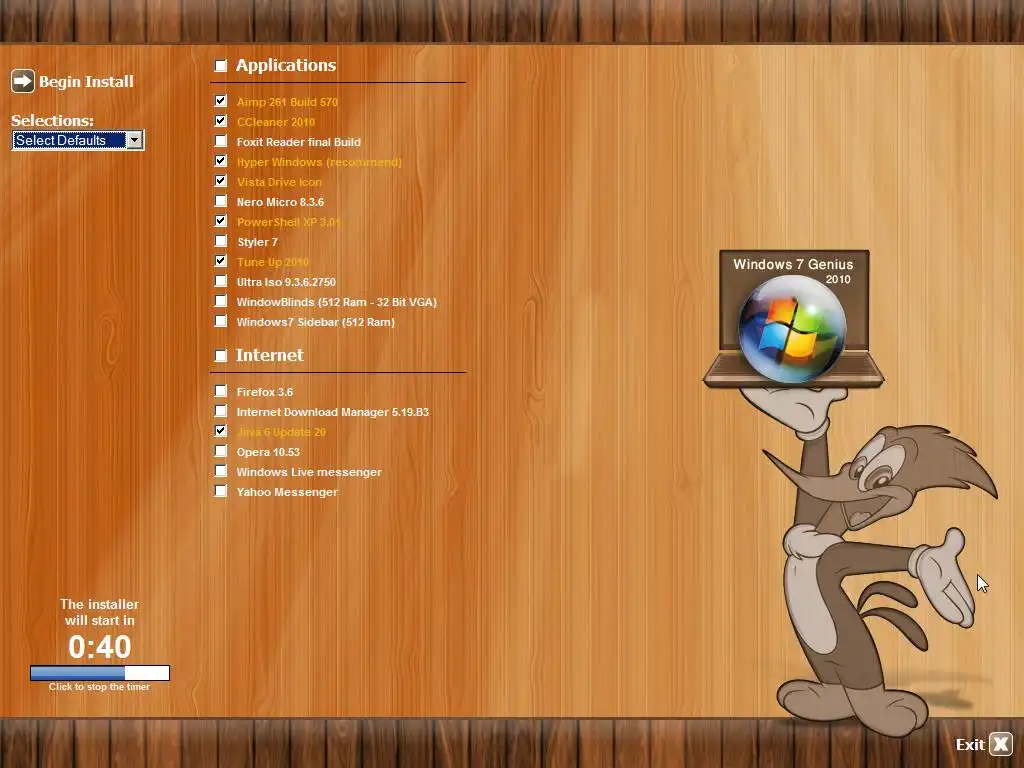The height and width of the screenshot is (768, 1024).
Task: Click the Select Defaults combo box field
Action: pos(78,140)
